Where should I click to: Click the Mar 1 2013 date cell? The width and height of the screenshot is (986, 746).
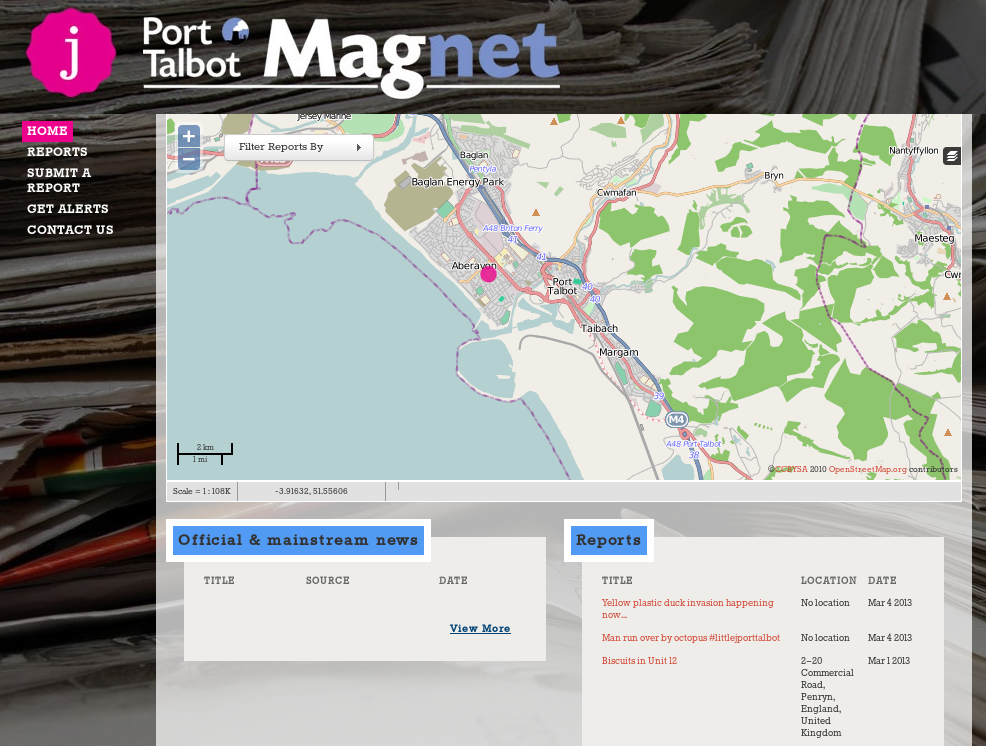point(889,660)
